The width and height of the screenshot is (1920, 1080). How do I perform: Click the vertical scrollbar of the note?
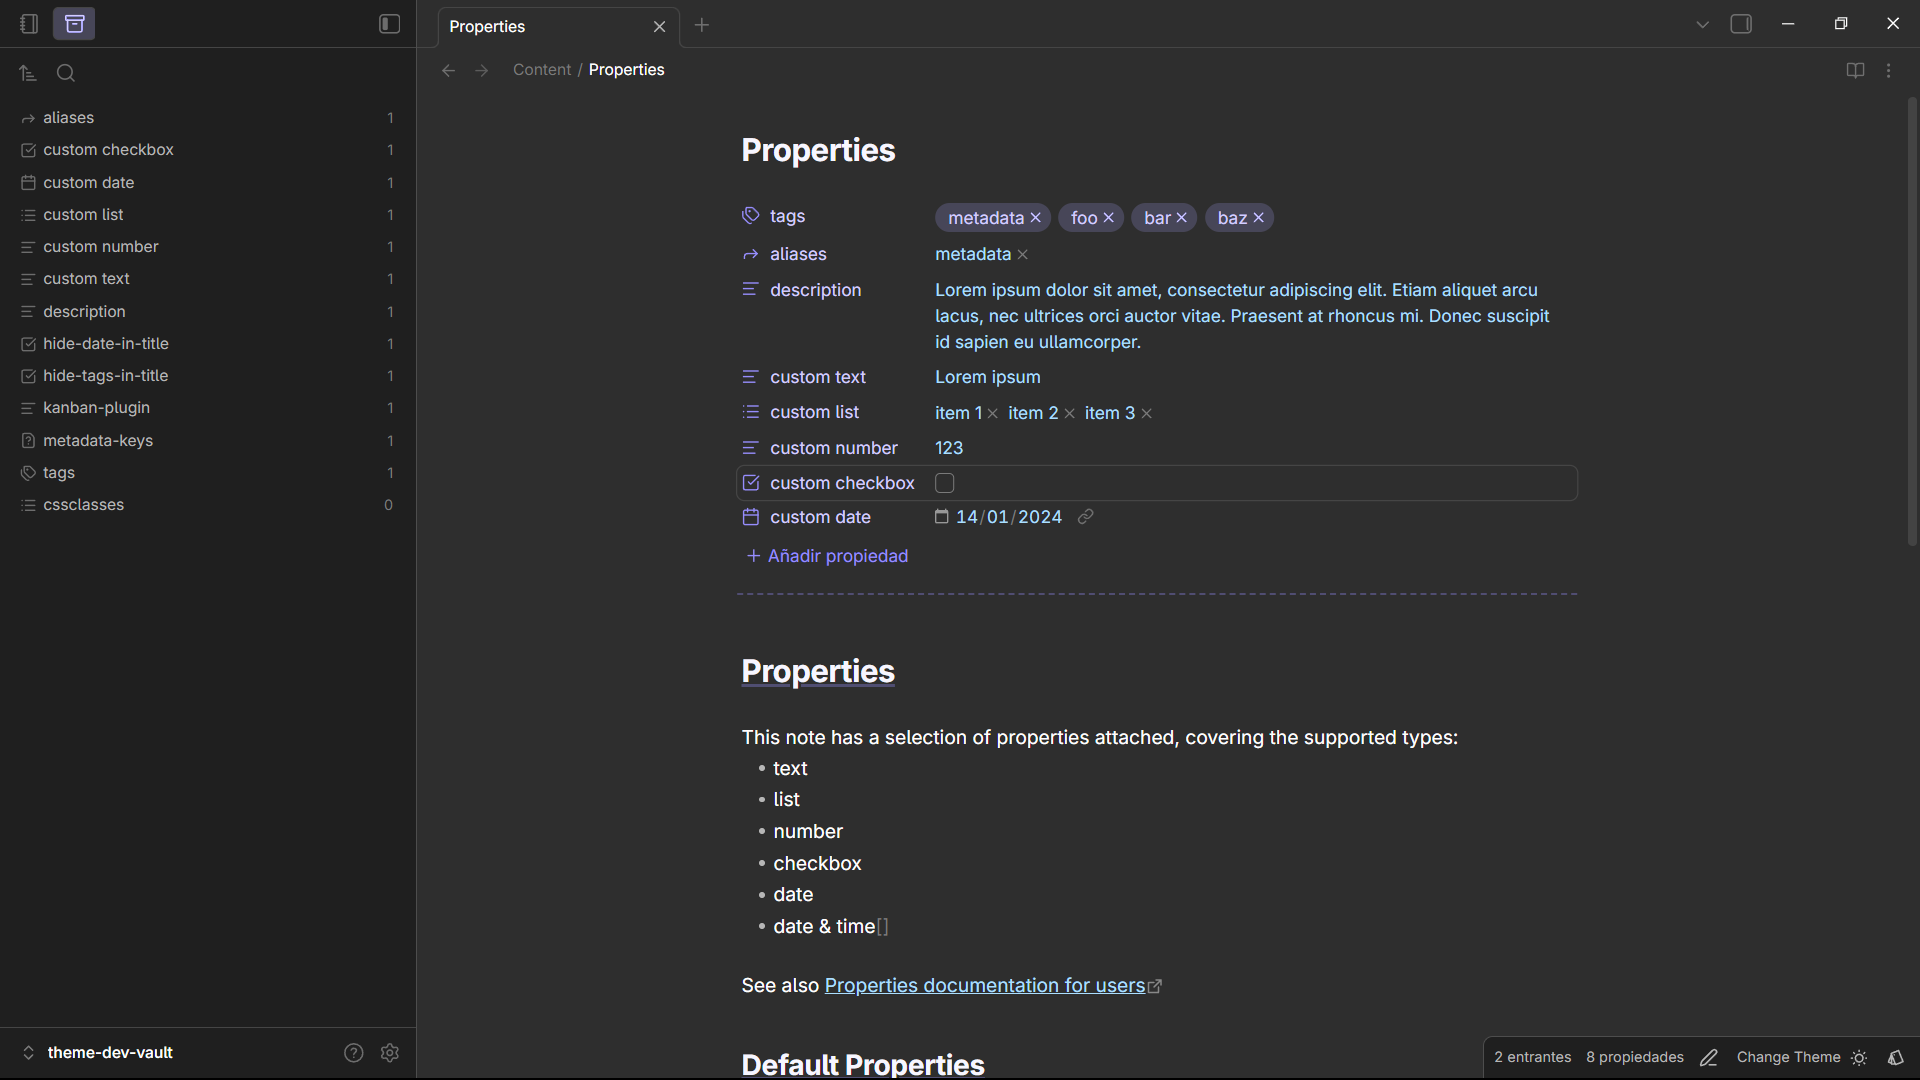[x=1912, y=321]
